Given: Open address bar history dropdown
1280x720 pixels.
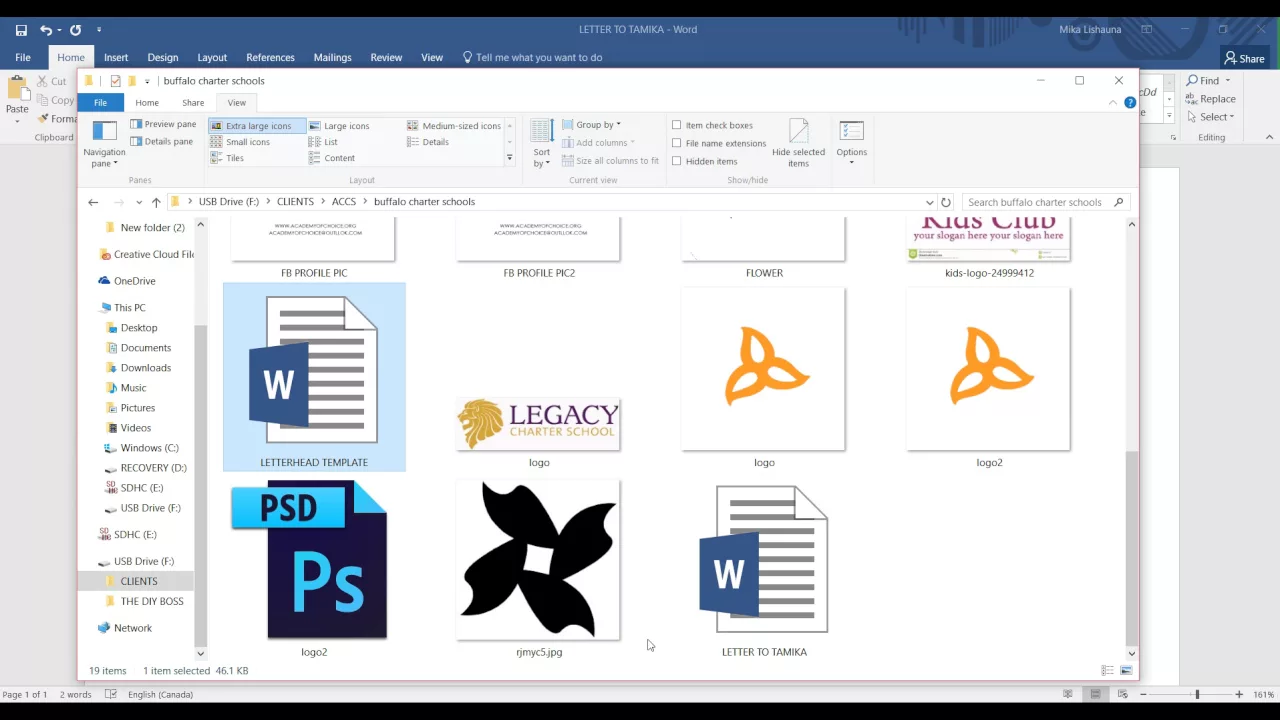Looking at the screenshot, I should 930,202.
